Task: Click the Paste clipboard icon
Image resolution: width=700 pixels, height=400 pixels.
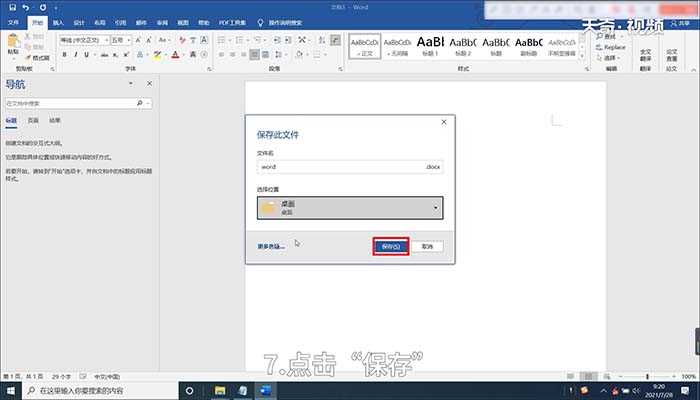Action: (13, 44)
